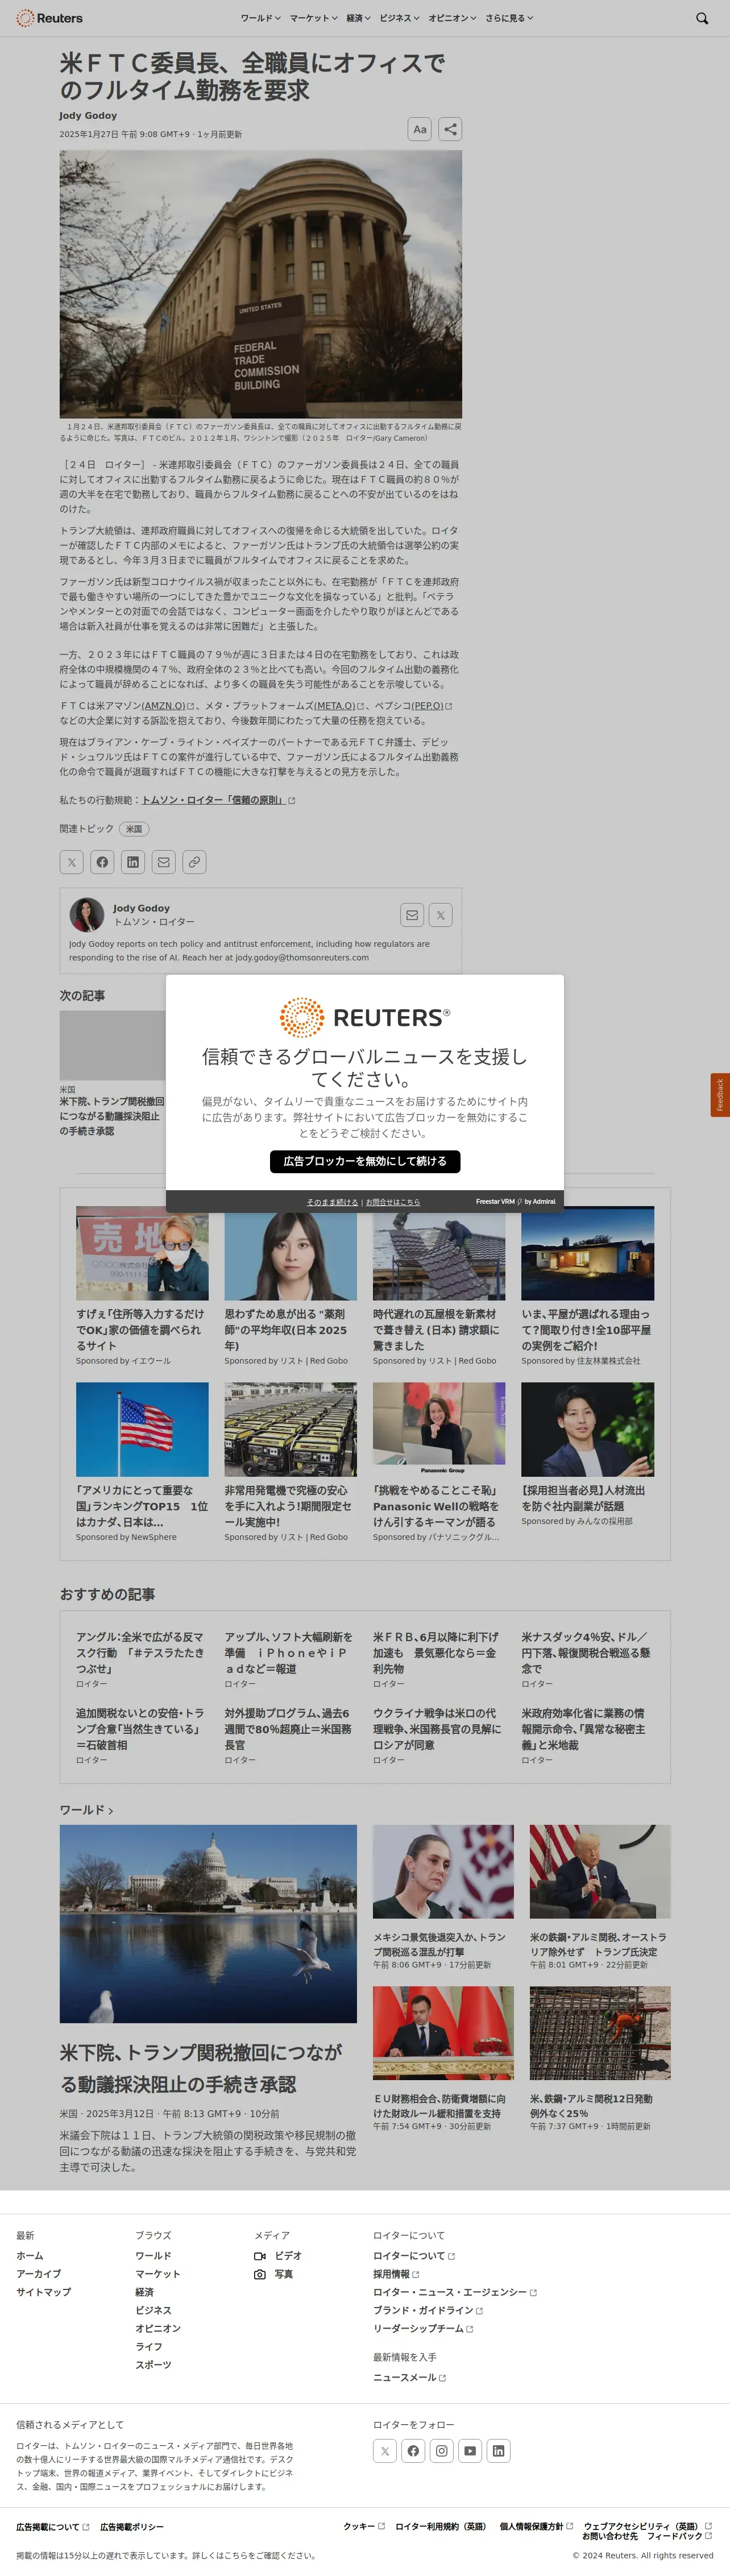
Task: Follow Reuters on YouTube in footer
Action: tap(470, 2451)
